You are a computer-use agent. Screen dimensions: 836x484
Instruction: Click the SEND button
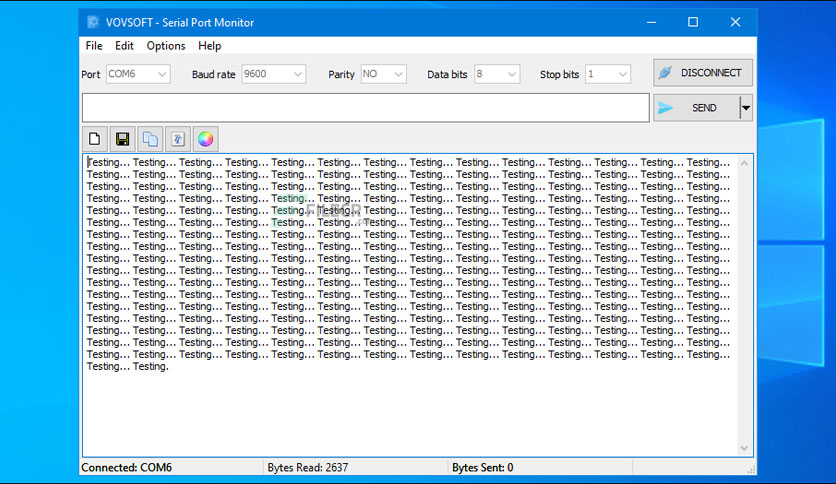[697, 108]
